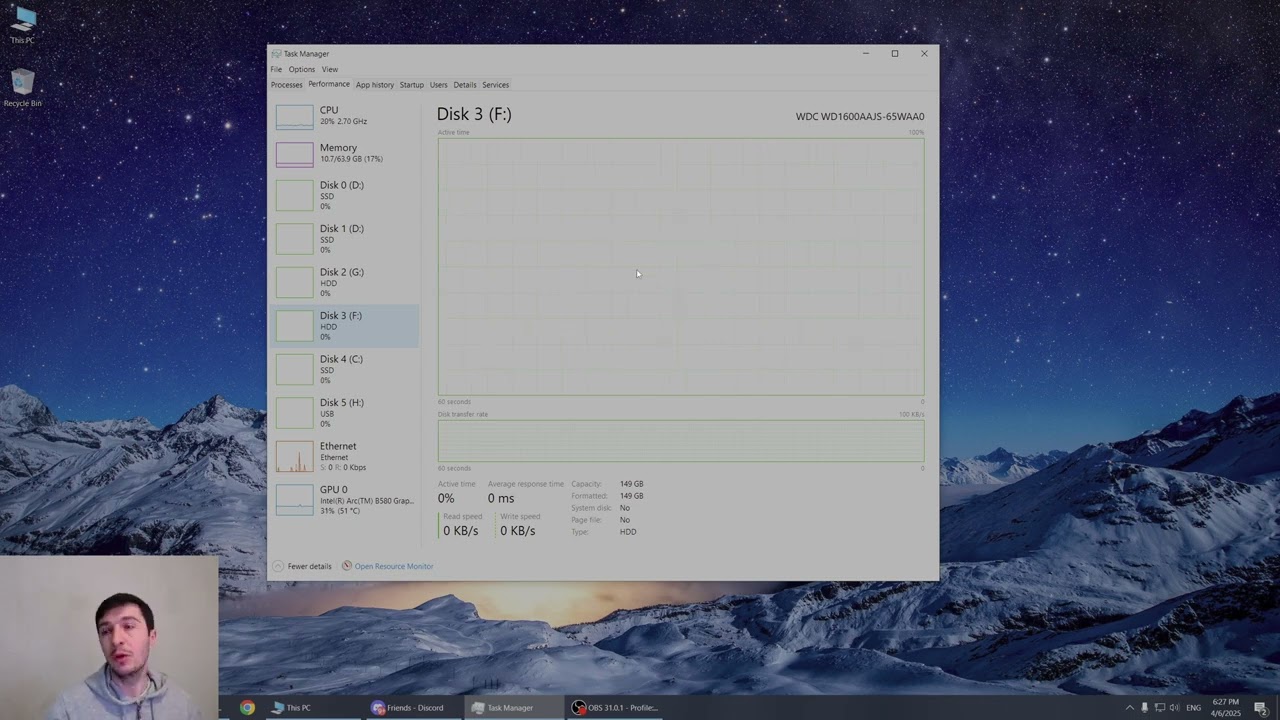The width and height of the screenshot is (1280, 720).
Task: Click the Read speed 0 KB/s value
Action: [x=461, y=531]
